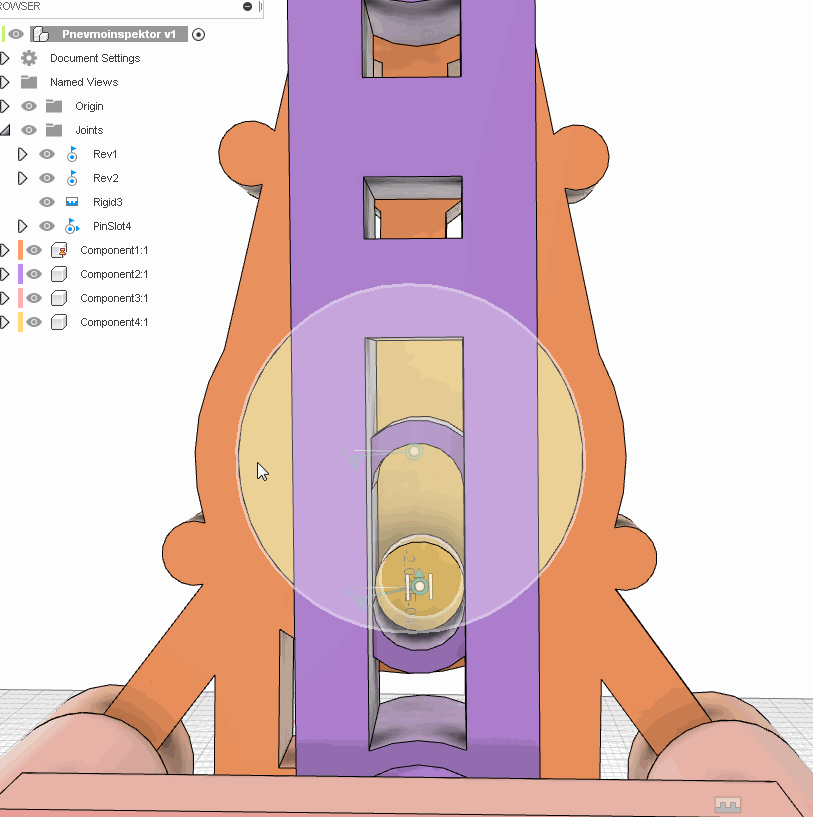Select the PinSlot4 joint label
Image resolution: width=813 pixels, height=817 pixels.
tap(112, 226)
